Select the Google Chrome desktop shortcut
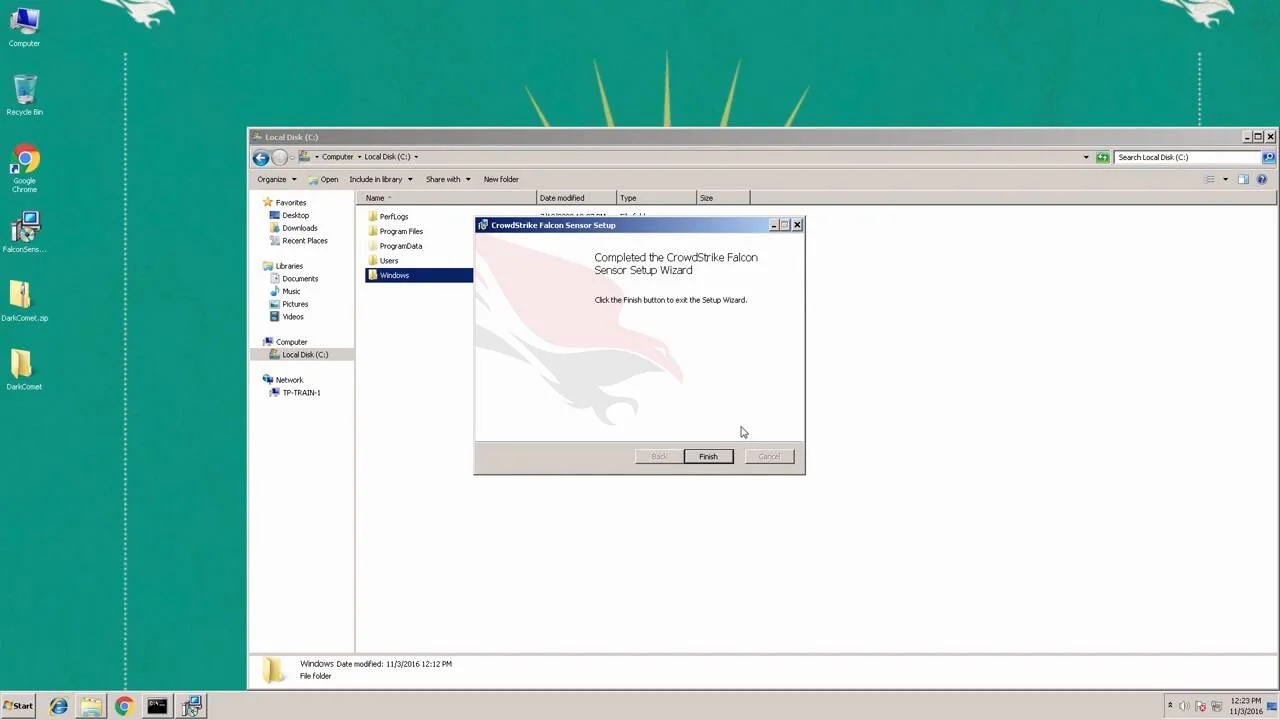 pos(24,168)
